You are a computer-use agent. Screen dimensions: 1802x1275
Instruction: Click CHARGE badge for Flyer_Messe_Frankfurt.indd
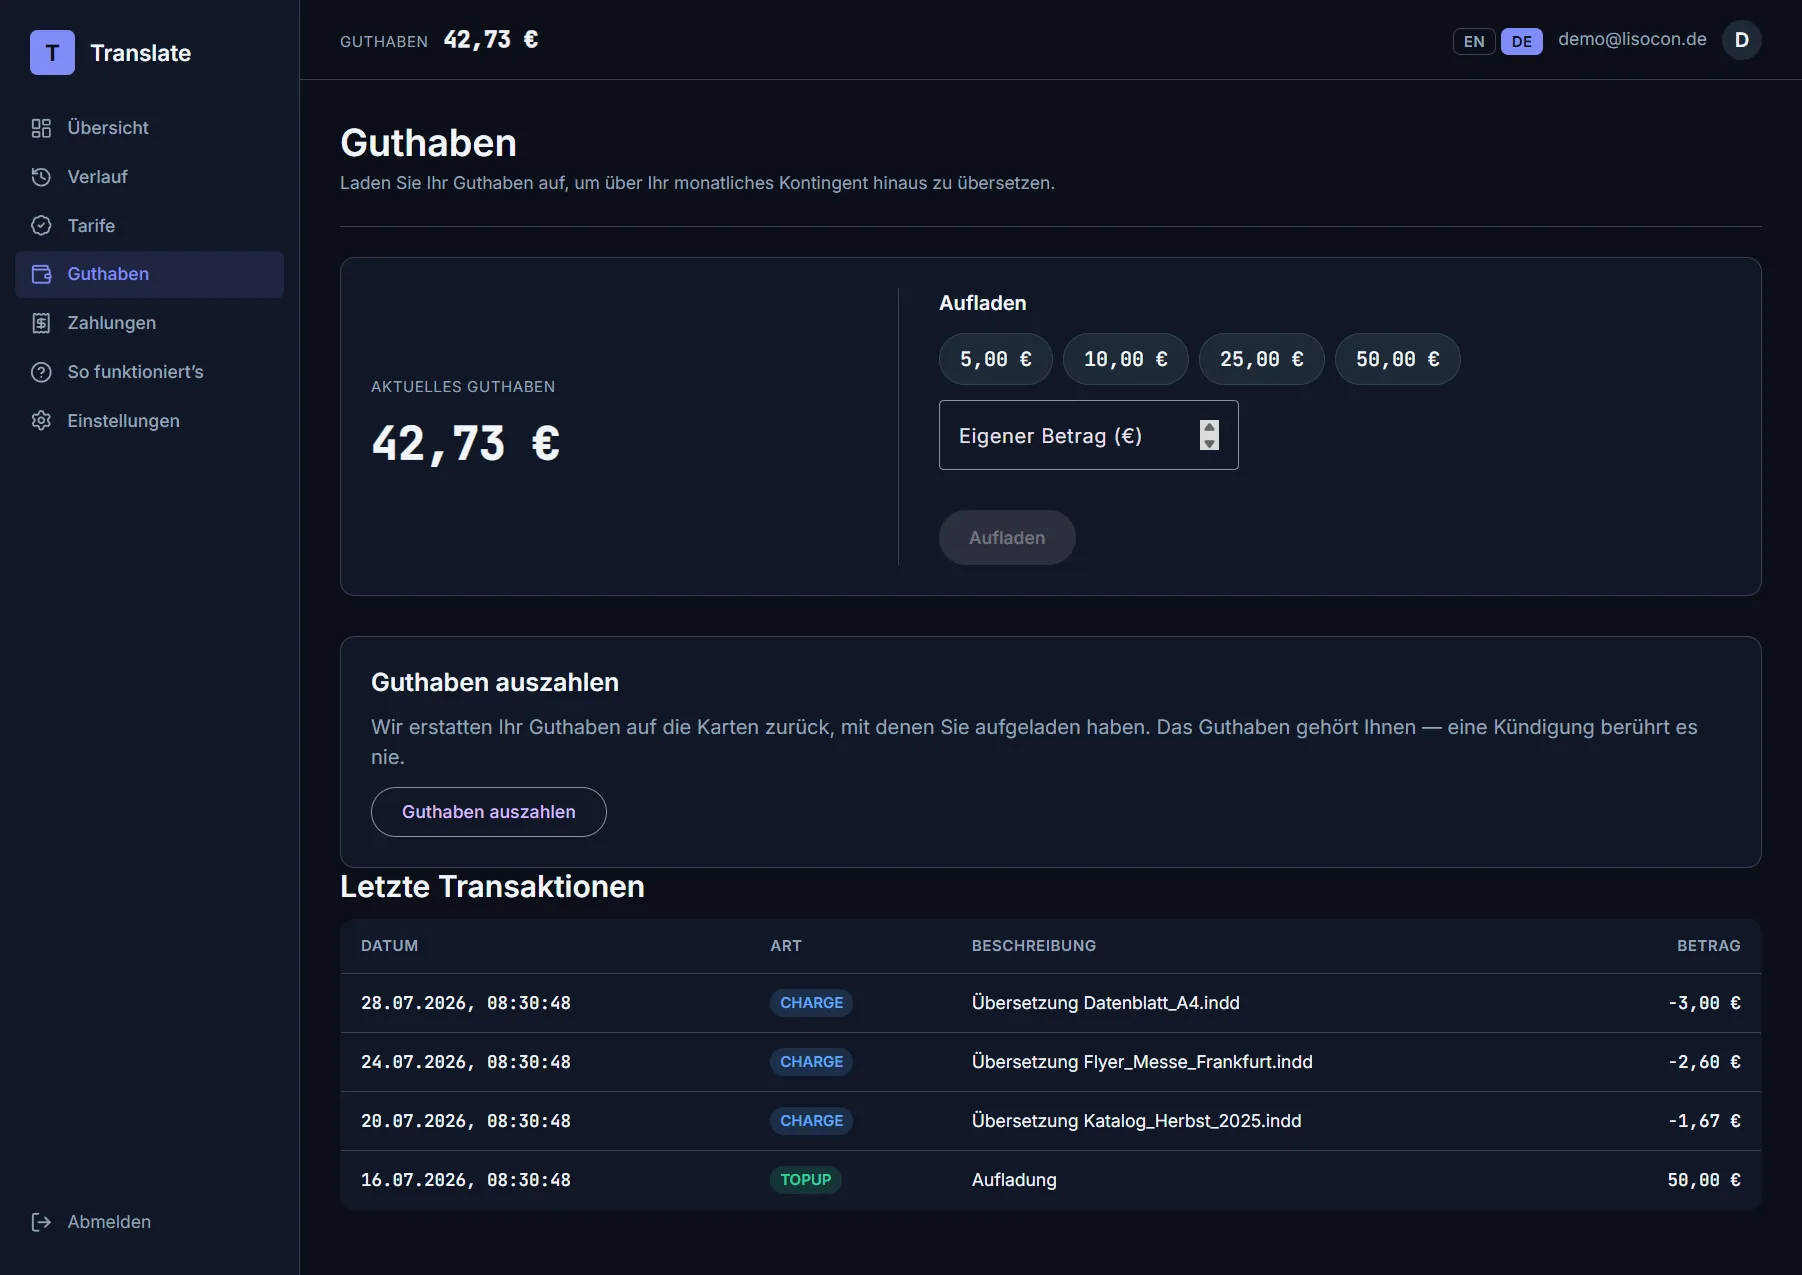tap(811, 1062)
